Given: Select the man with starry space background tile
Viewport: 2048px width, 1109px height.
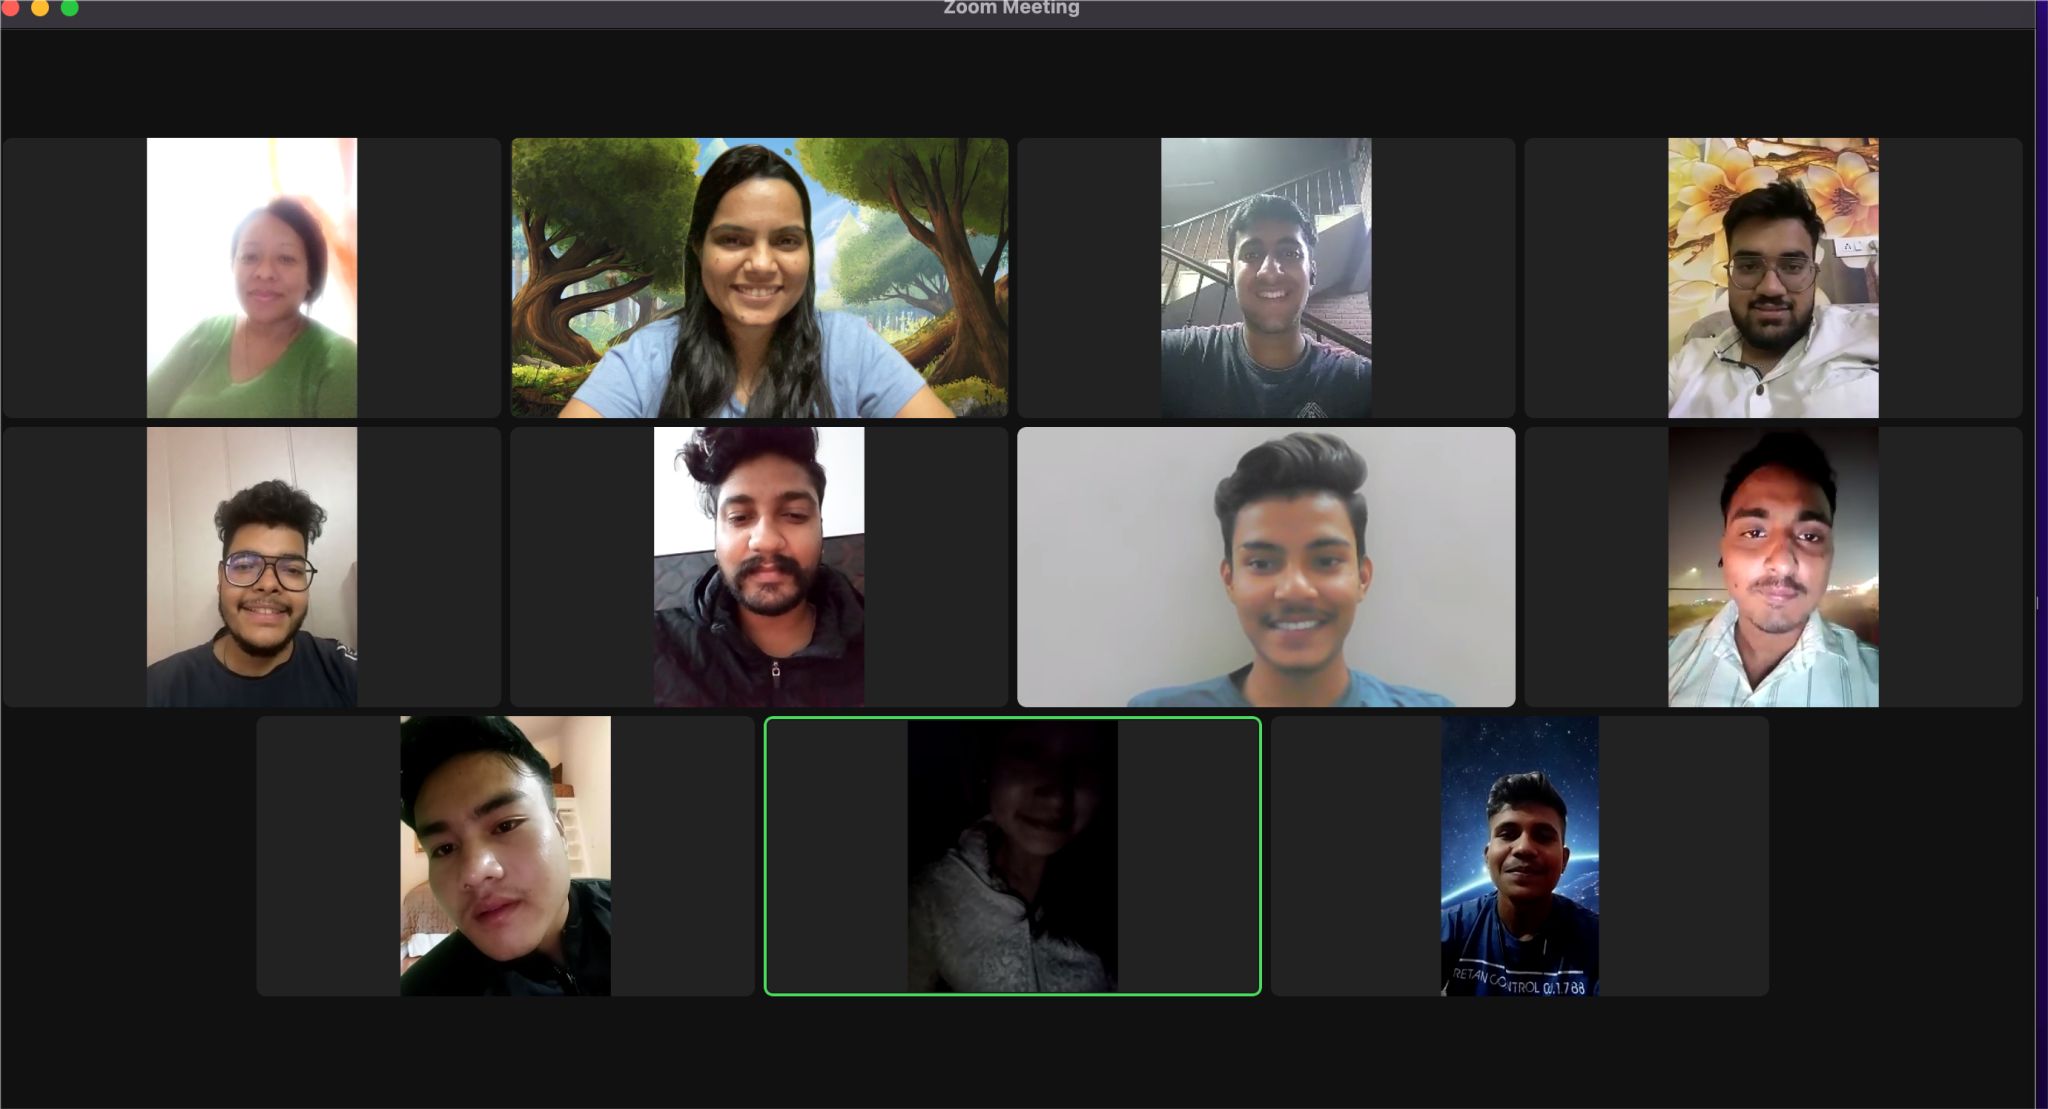Looking at the screenshot, I should coord(1520,856).
